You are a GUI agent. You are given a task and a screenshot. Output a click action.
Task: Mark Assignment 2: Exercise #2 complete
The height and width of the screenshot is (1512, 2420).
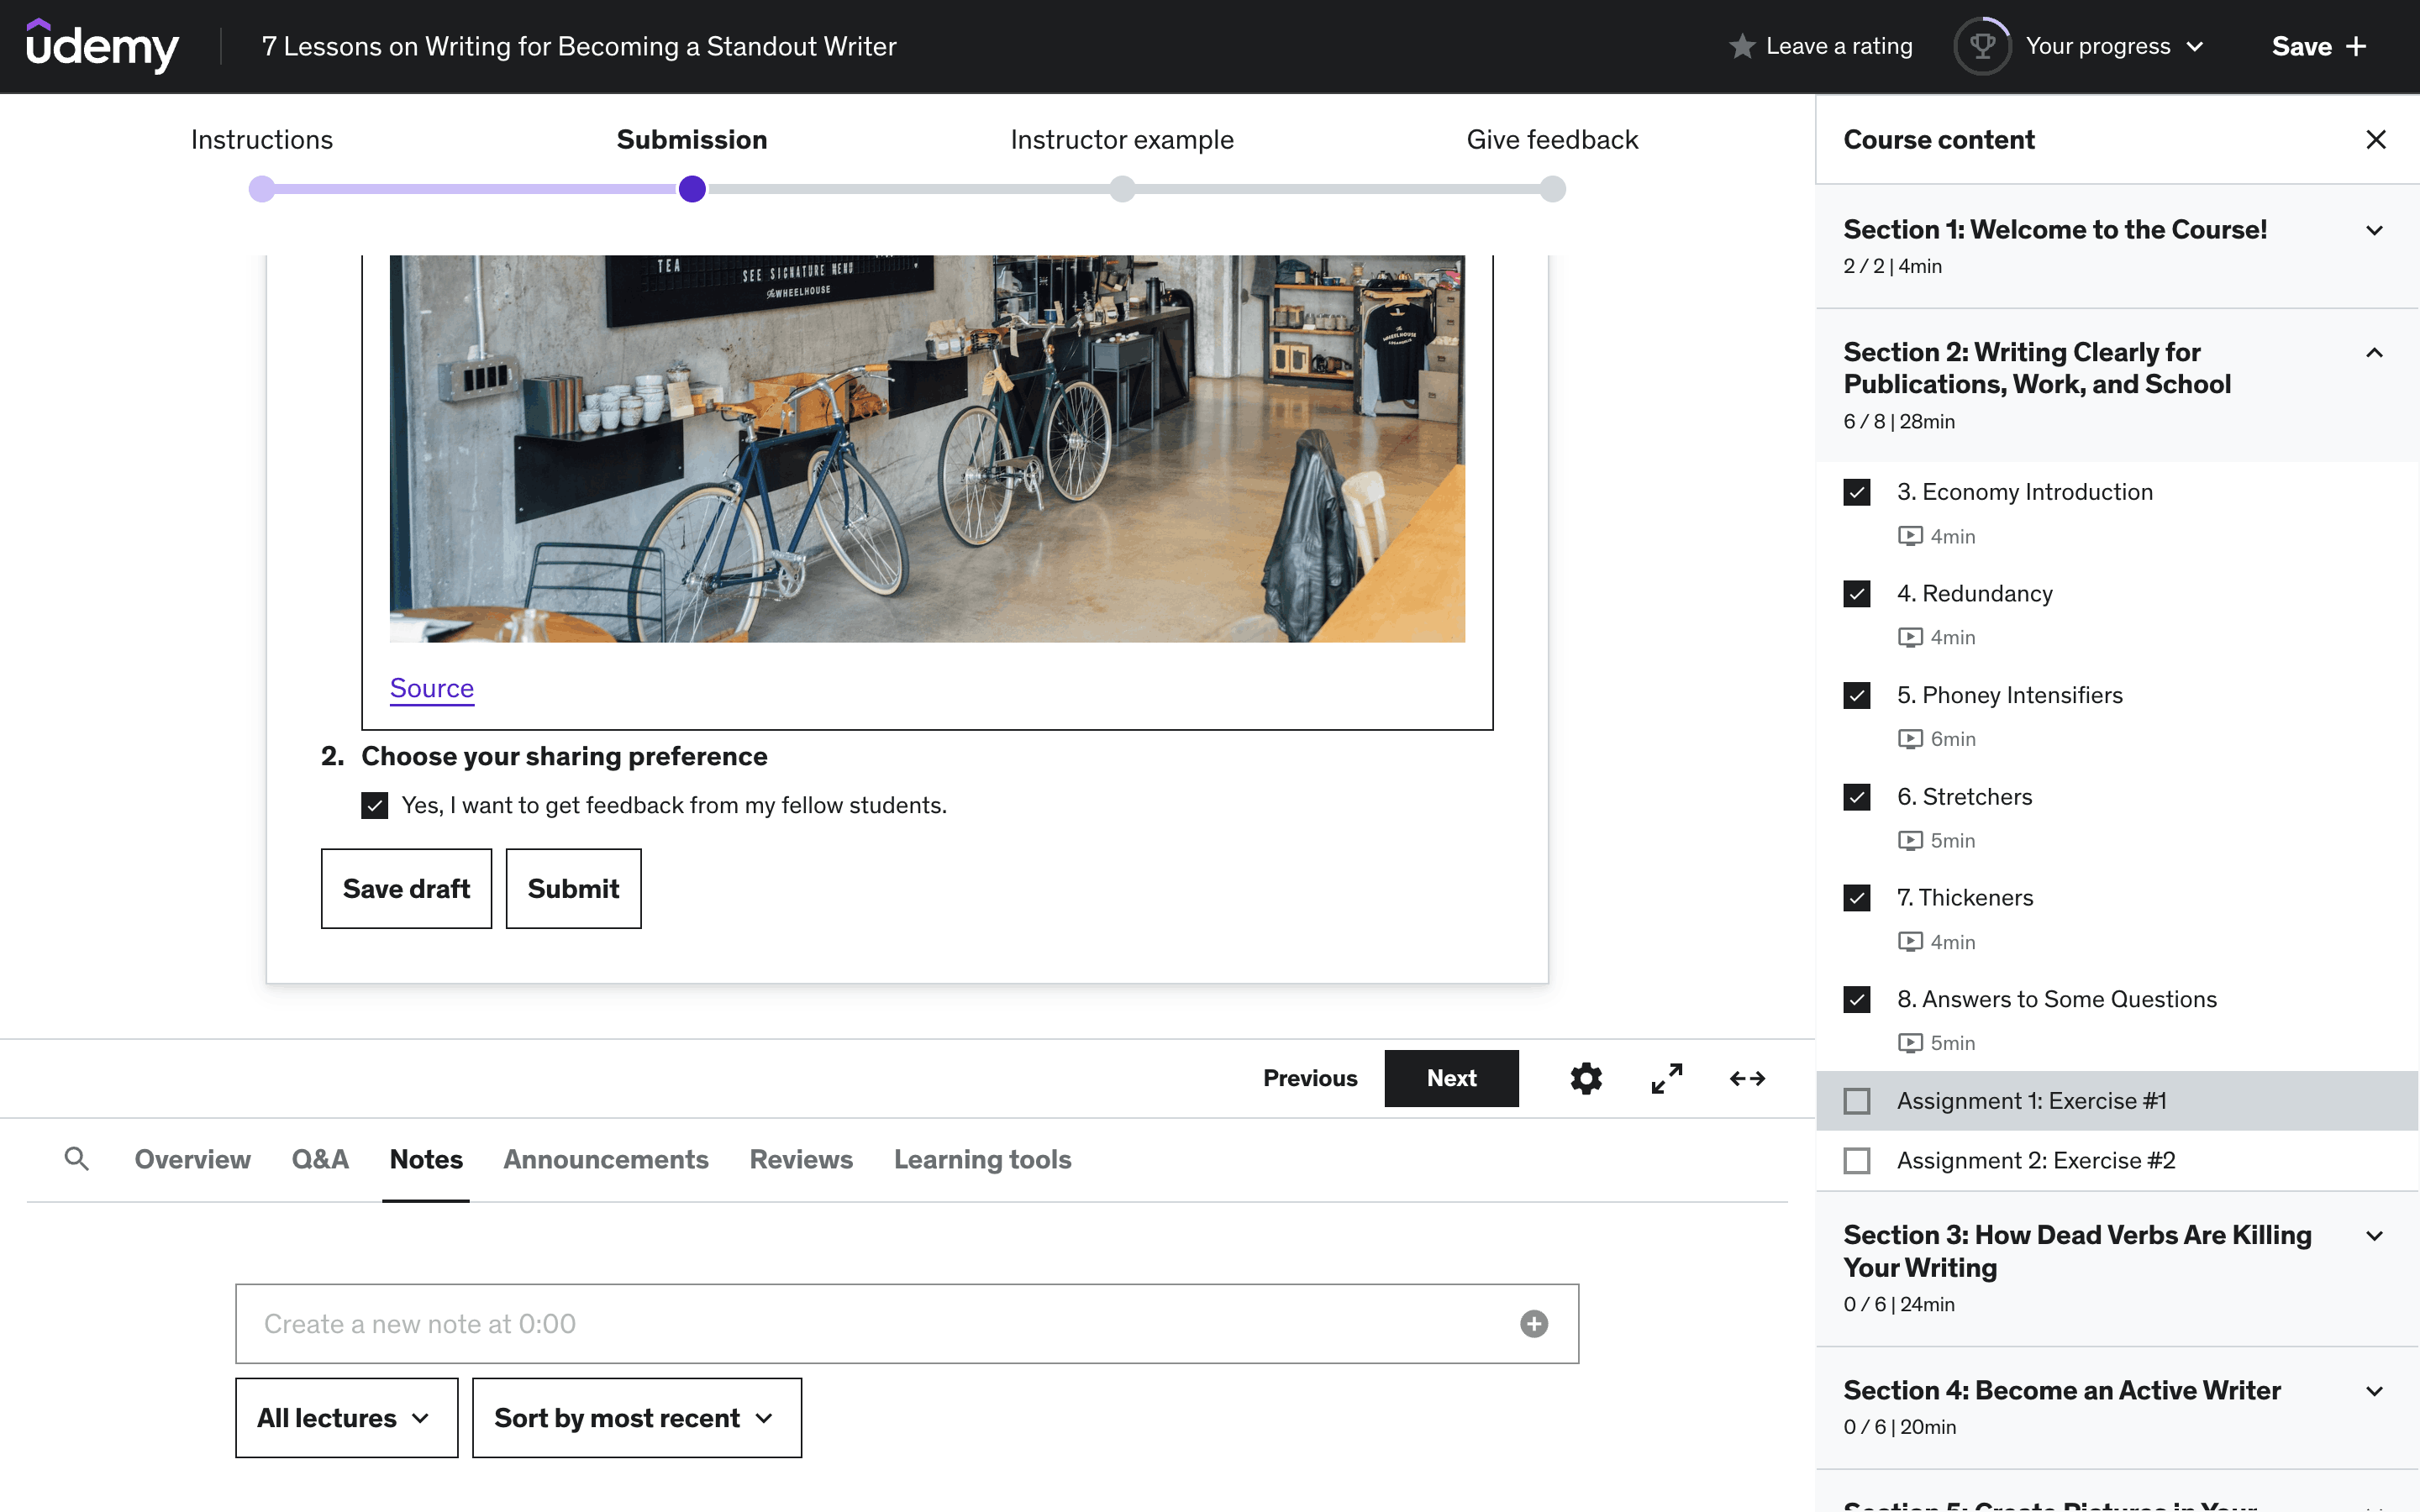(x=1857, y=1161)
